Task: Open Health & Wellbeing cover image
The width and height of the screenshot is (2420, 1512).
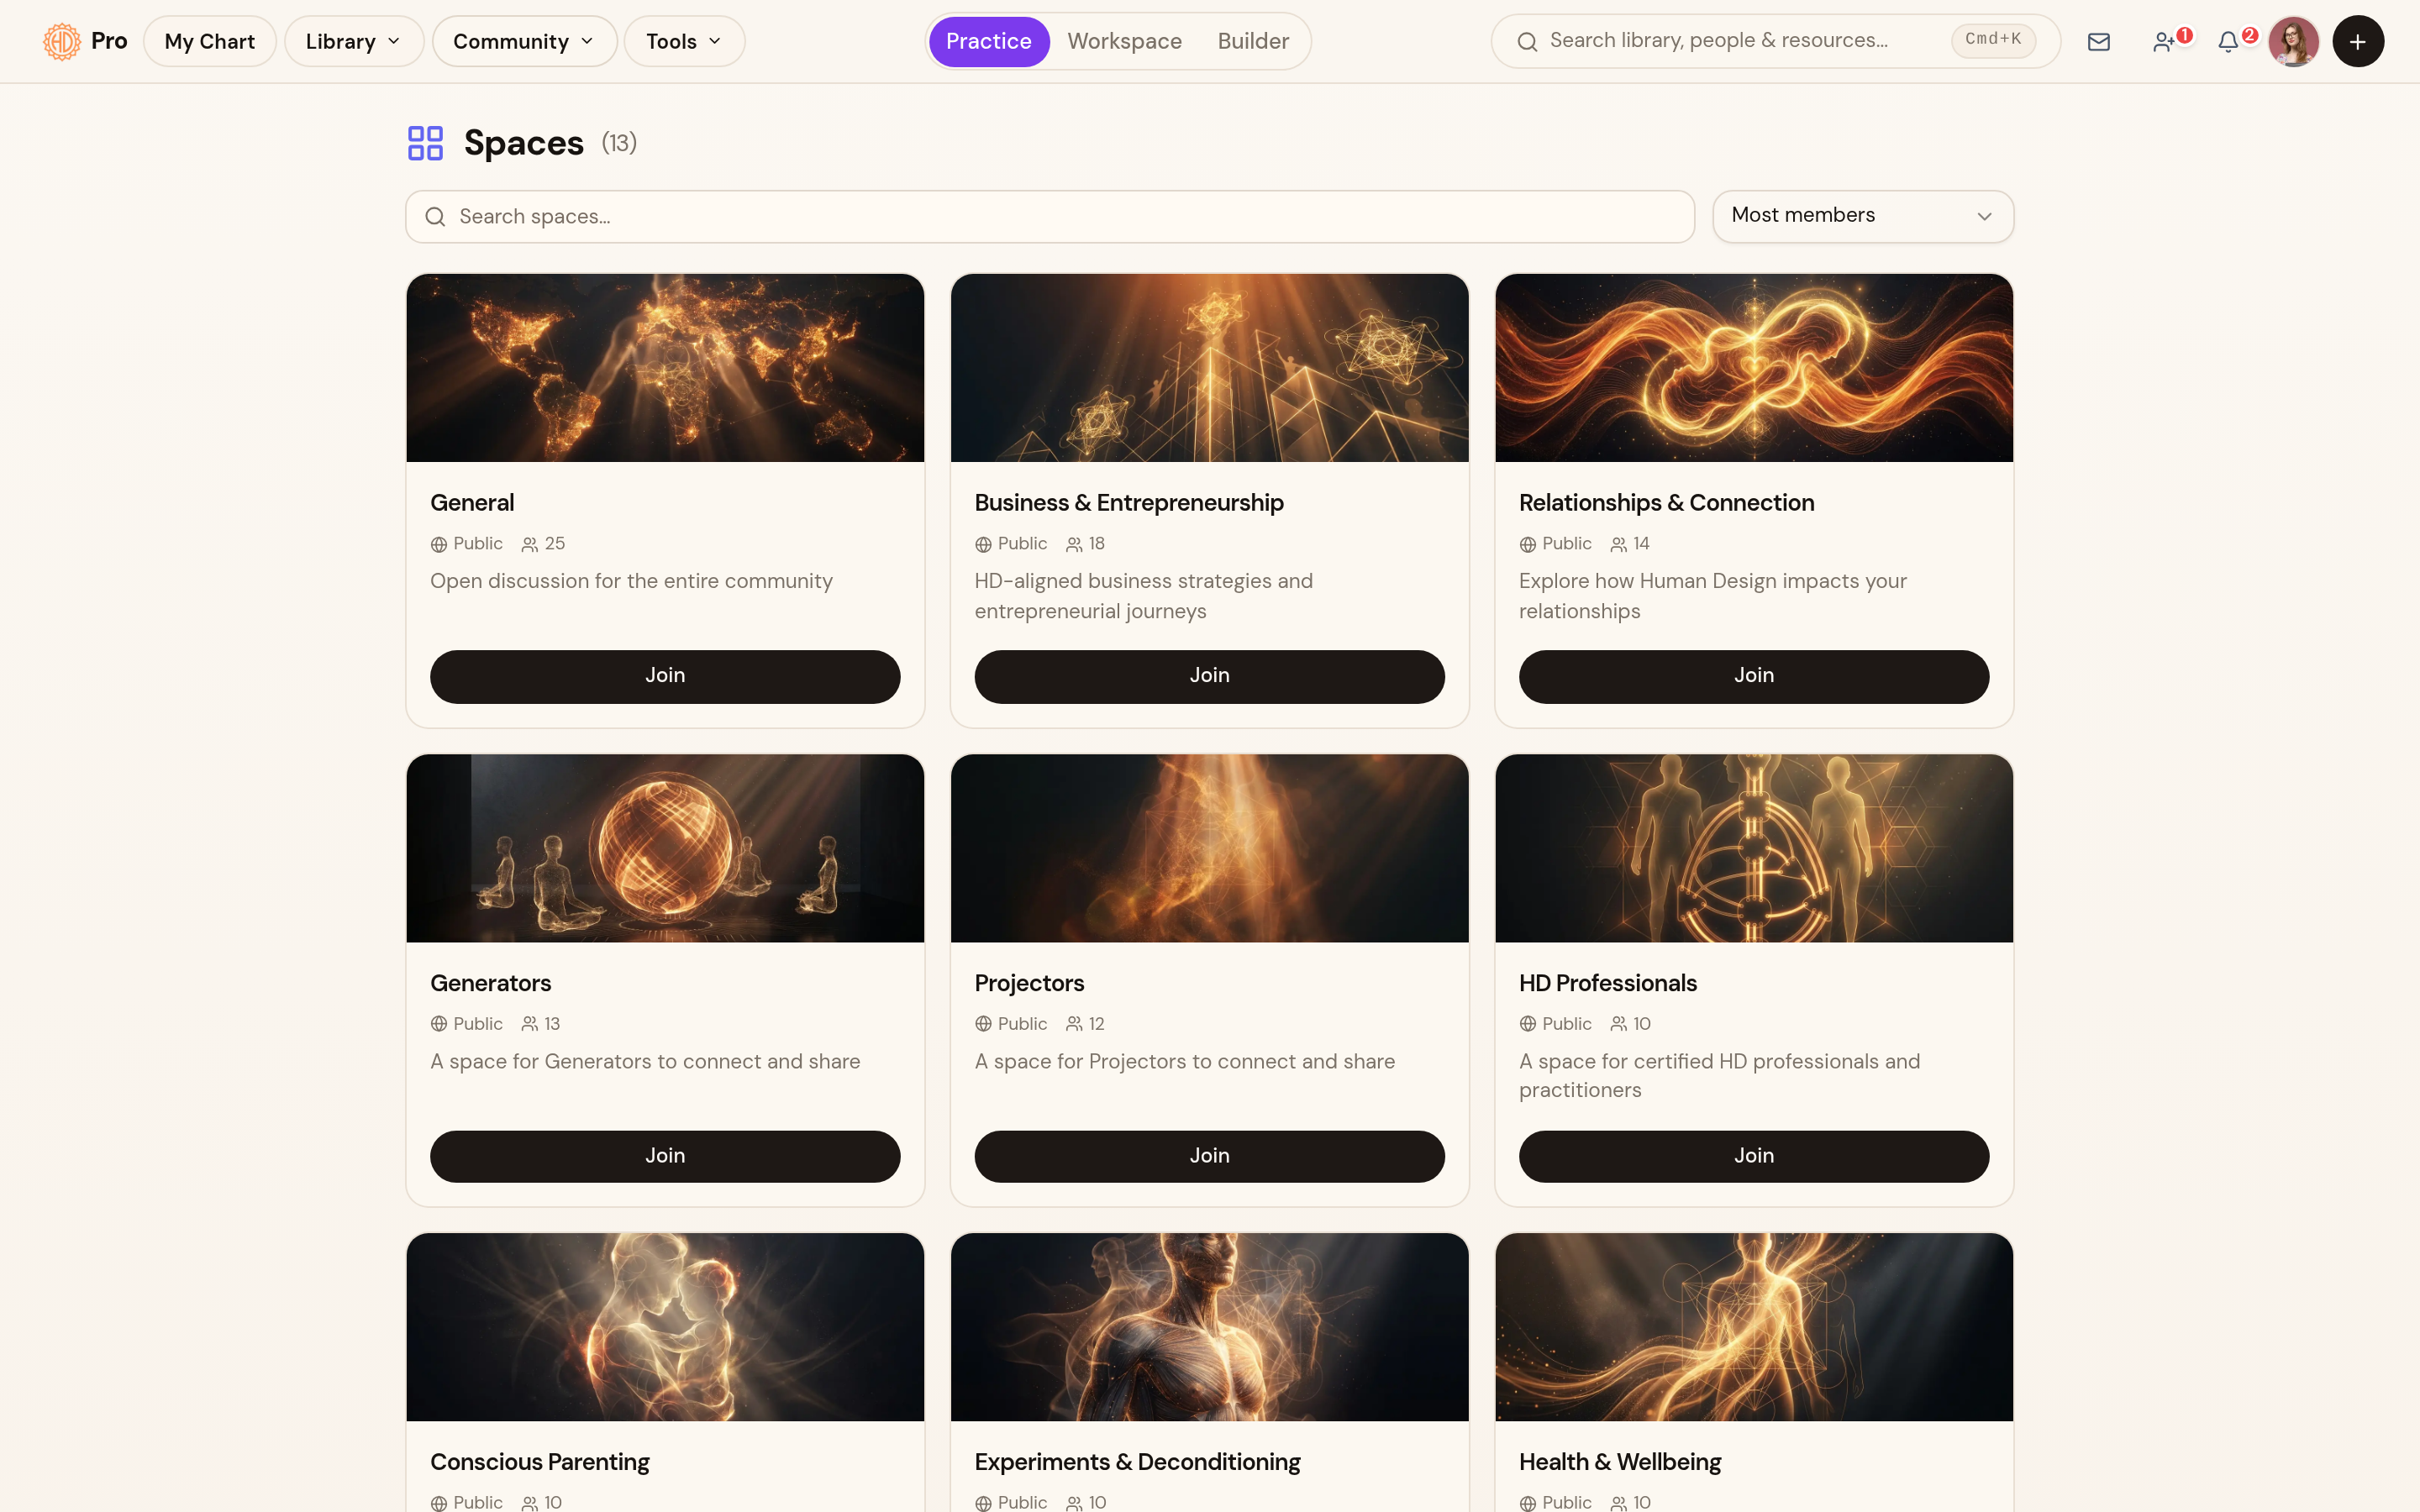Action: (1753, 1327)
